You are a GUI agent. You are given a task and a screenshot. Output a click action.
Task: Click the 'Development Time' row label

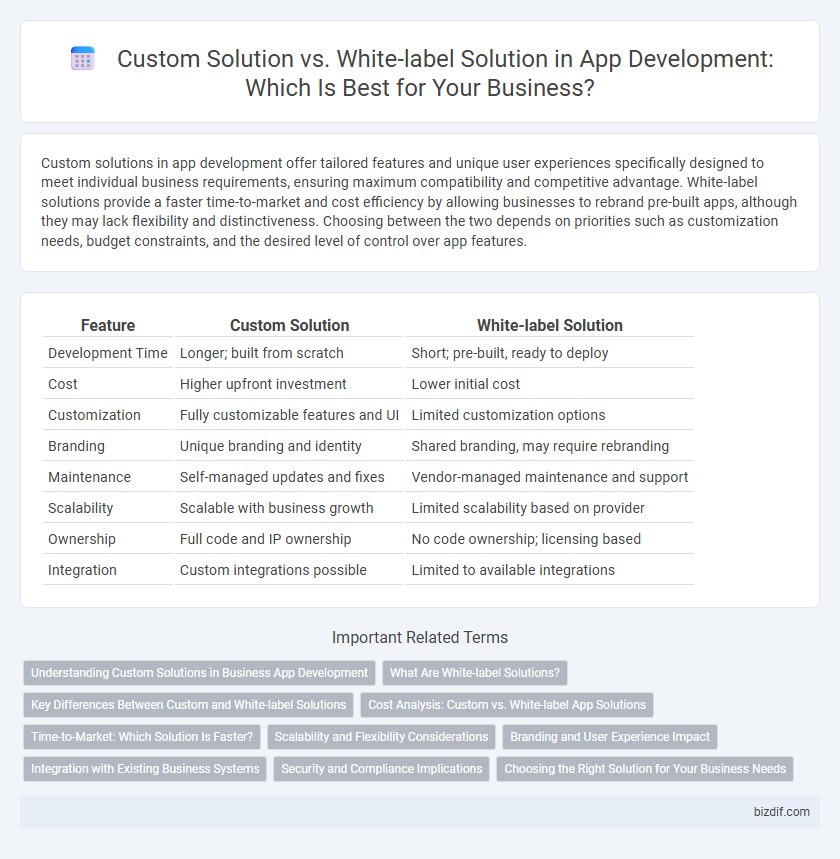(108, 353)
